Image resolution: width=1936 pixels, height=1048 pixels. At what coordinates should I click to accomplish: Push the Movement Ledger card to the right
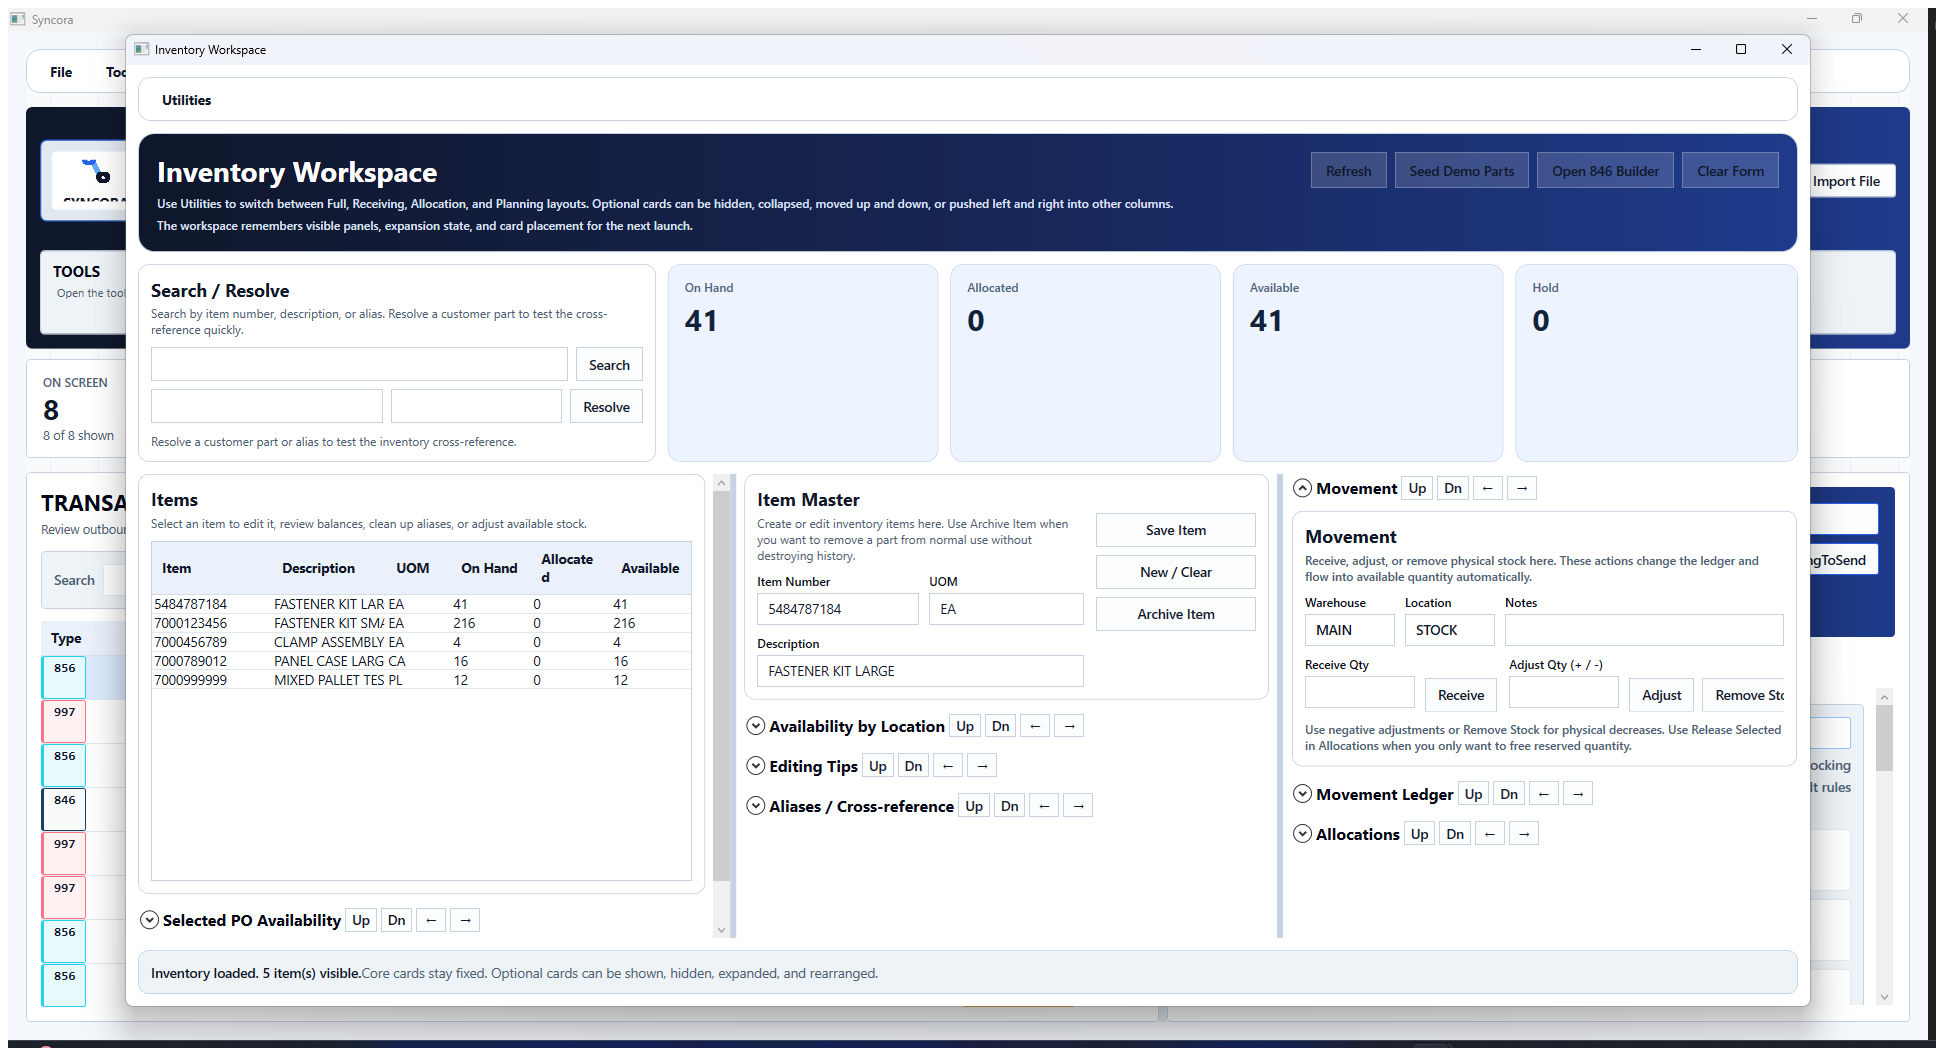[1578, 793]
